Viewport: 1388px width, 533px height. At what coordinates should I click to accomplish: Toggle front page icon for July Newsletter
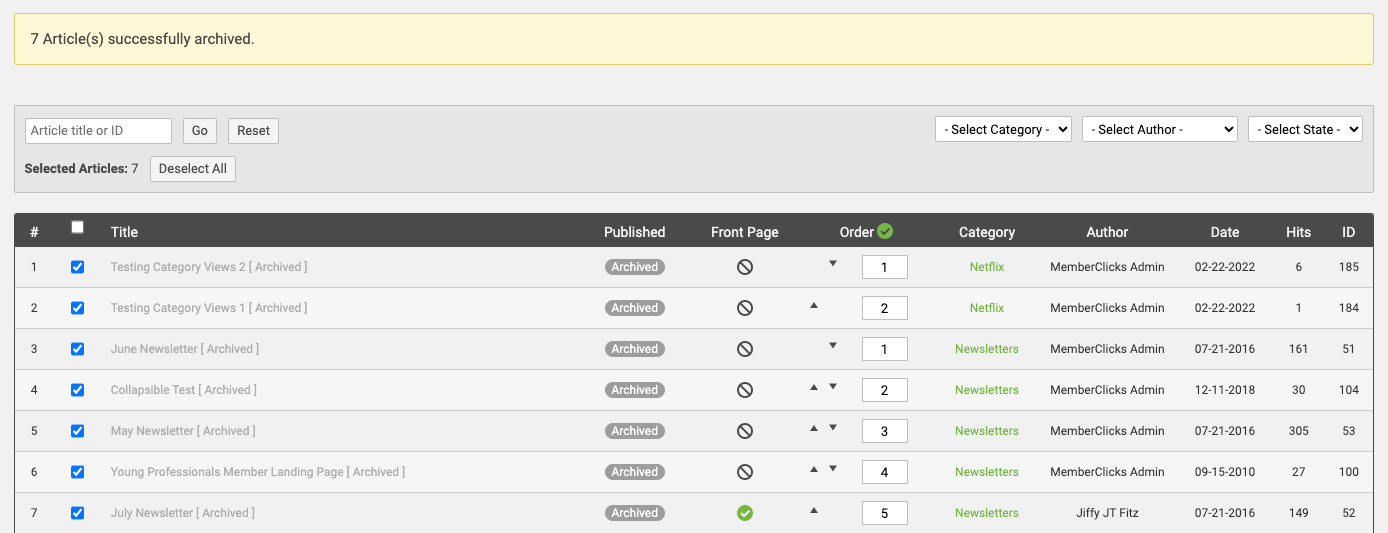coord(745,513)
